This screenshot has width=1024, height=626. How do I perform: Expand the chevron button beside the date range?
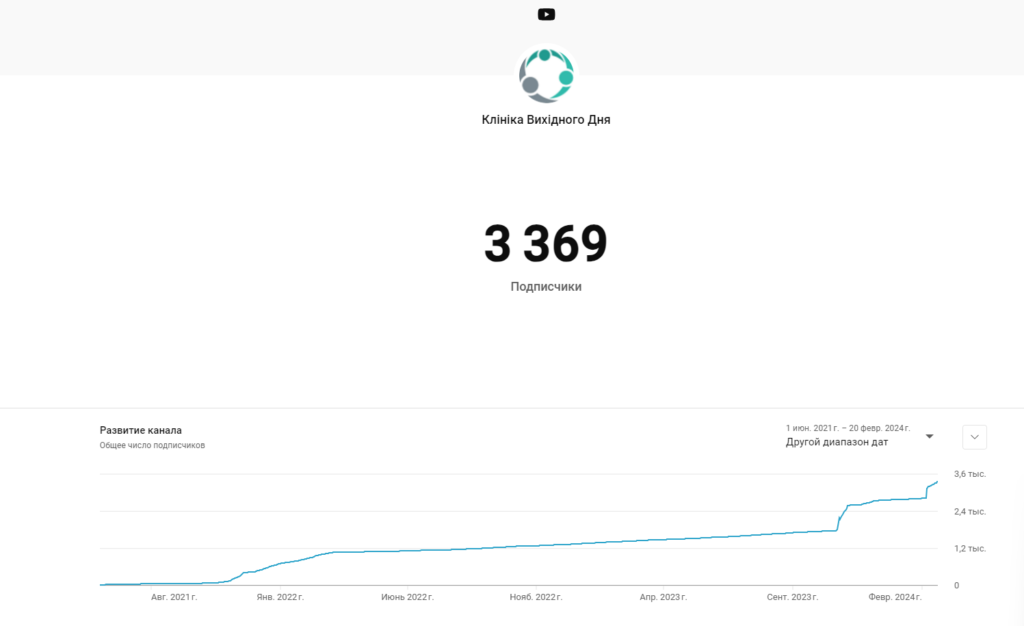coord(974,437)
